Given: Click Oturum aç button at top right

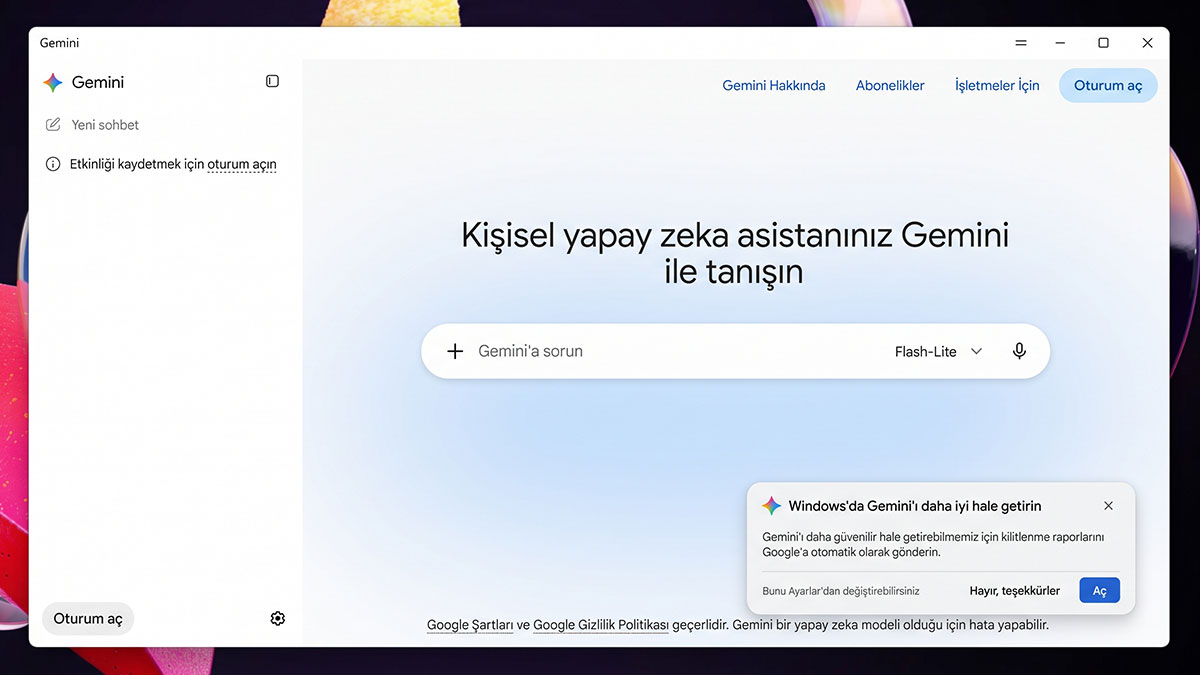Looking at the screenshot, I should tap(1108, 86).
